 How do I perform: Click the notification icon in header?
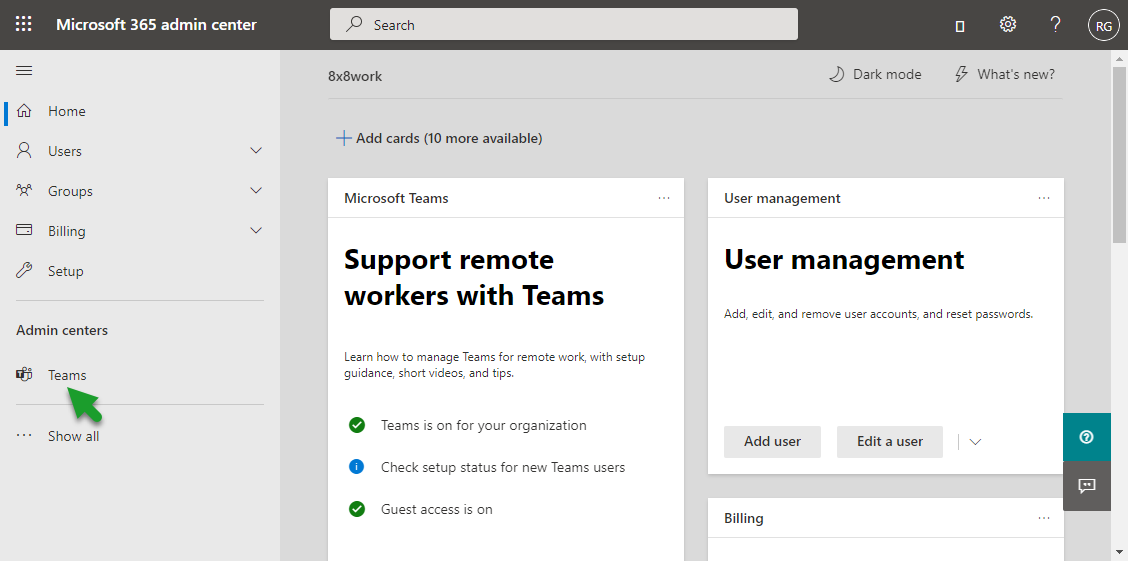[960, 26]
